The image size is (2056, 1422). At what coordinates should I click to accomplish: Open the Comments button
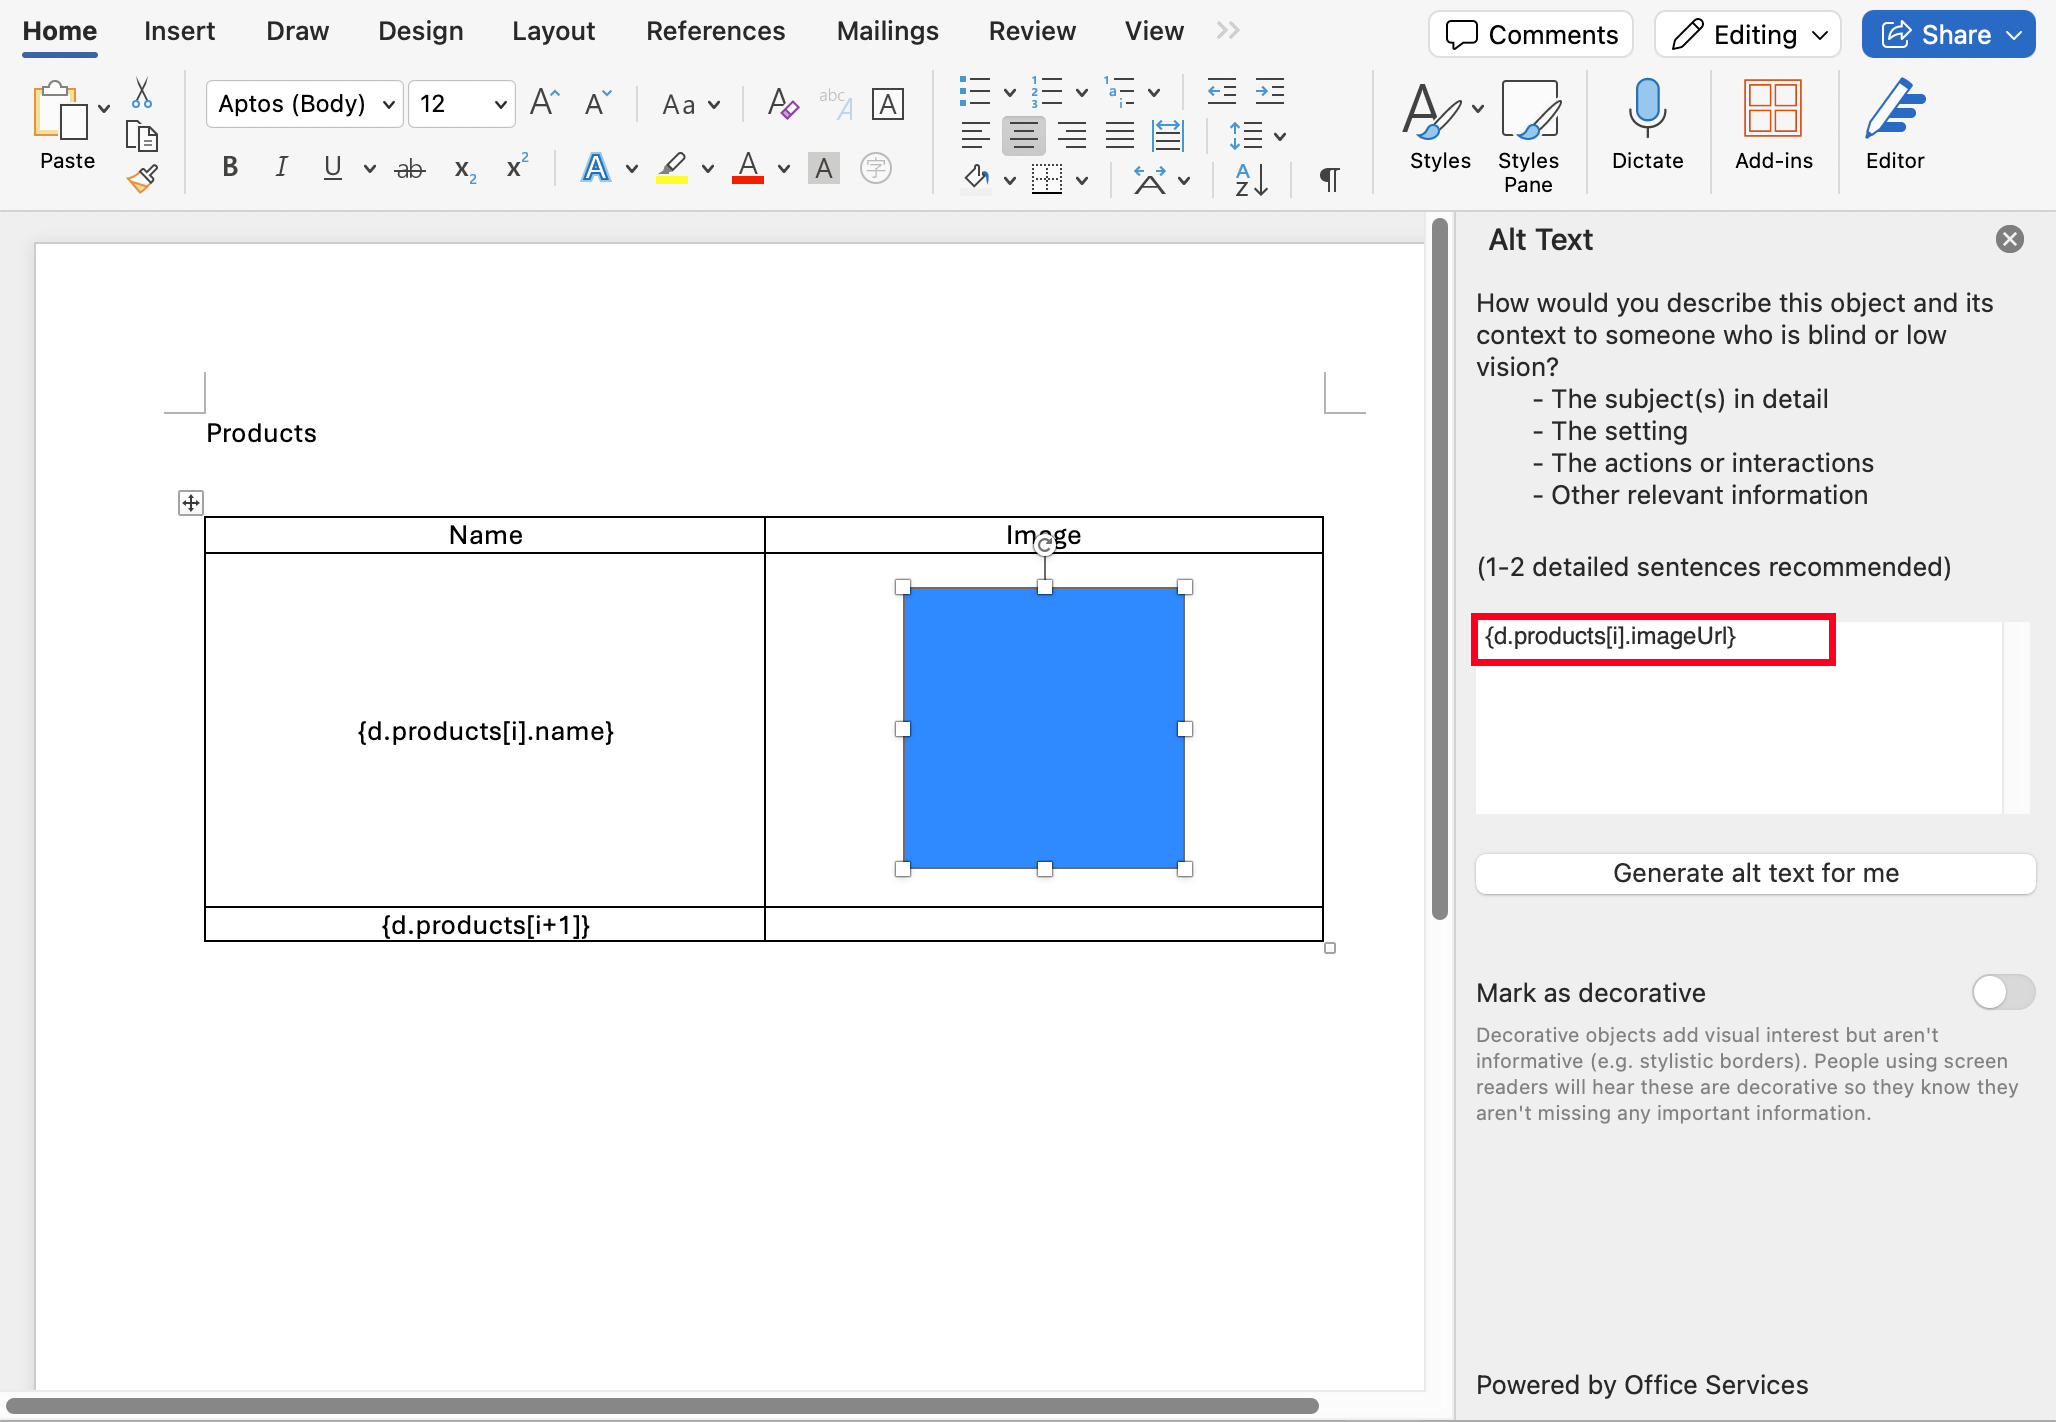(x=1531, y=35)
